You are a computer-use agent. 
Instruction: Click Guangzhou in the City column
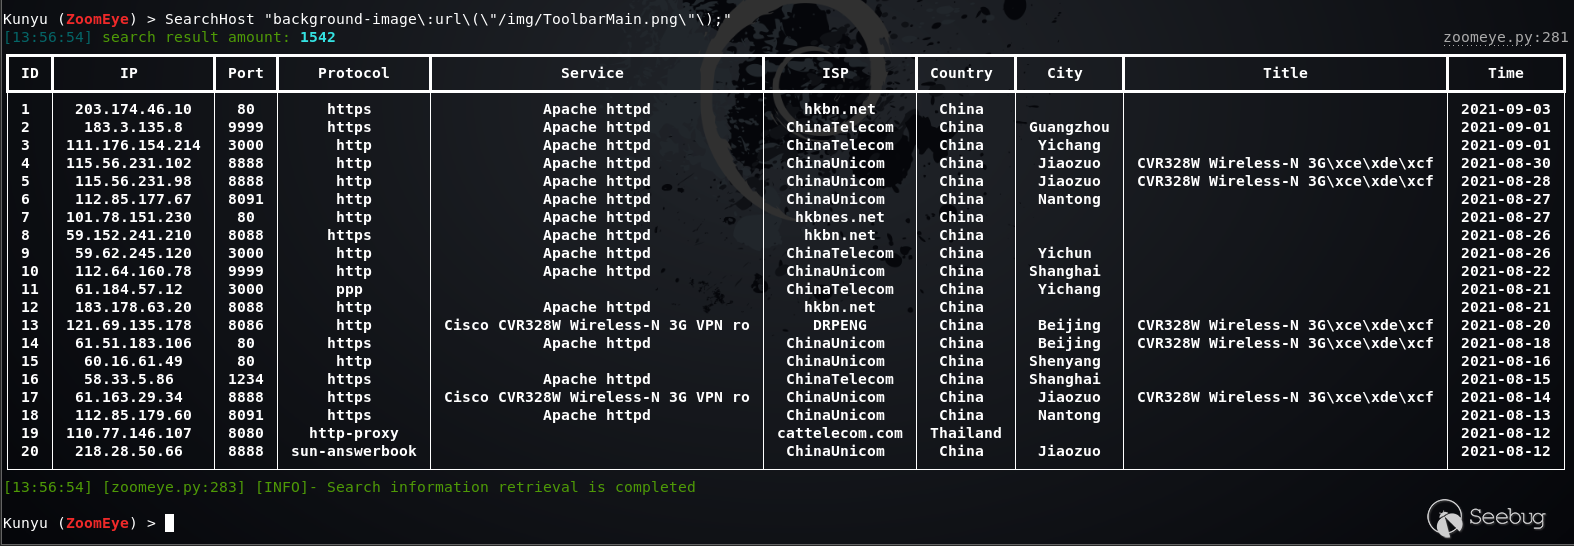click(x=1069, y=127)
